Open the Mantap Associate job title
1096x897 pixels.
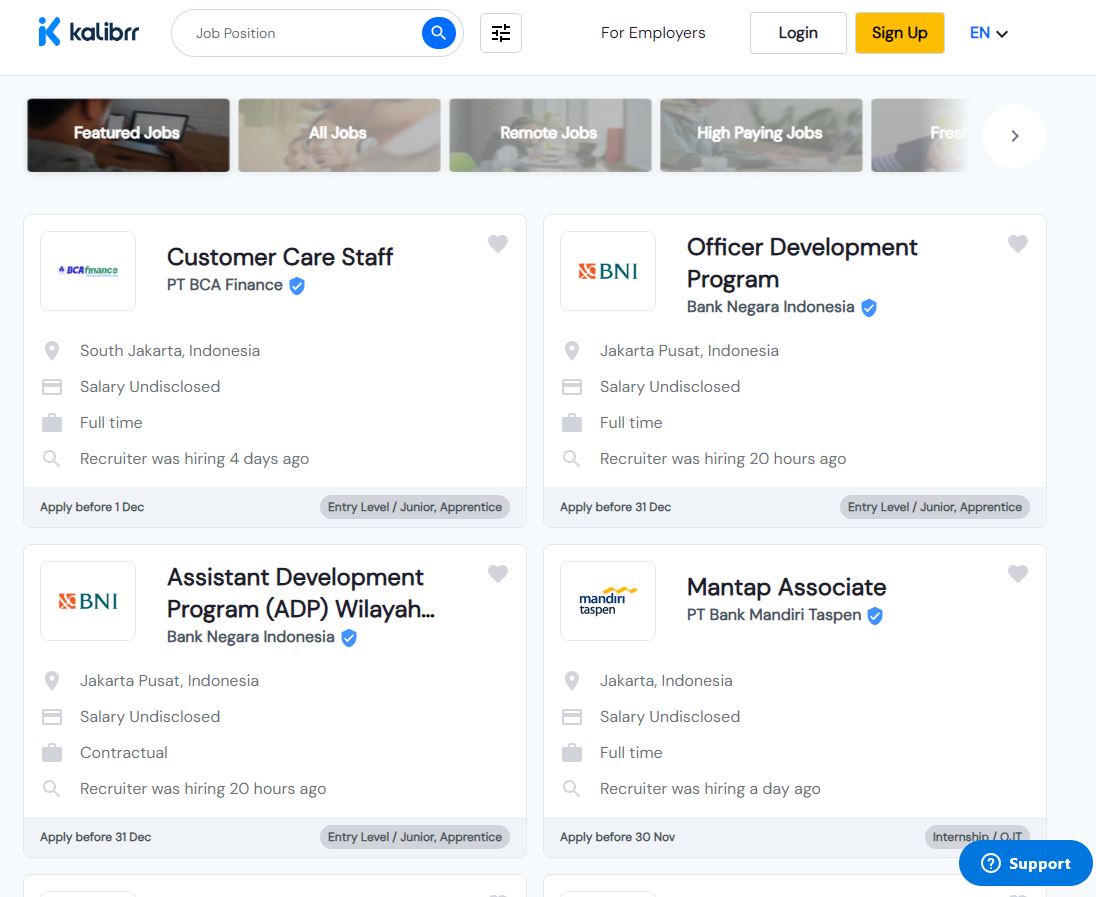786,587
